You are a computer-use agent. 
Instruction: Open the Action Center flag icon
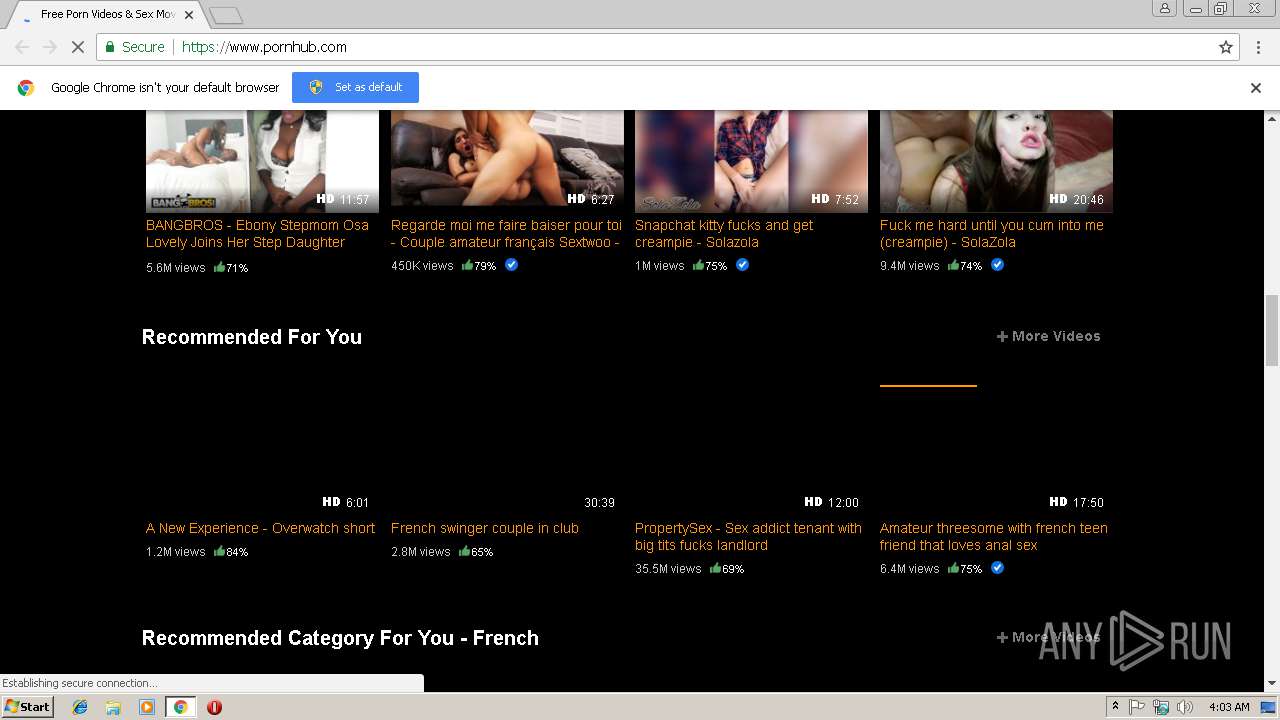[1137, 707]
